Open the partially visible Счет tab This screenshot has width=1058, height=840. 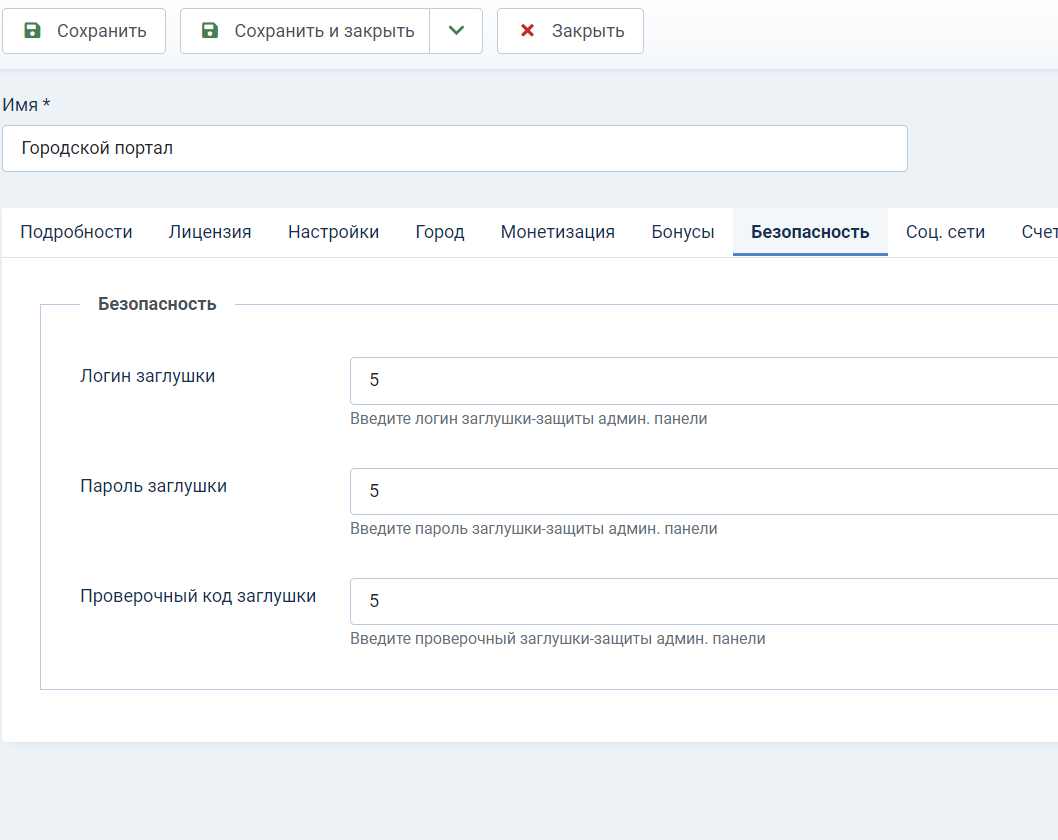1038,232
